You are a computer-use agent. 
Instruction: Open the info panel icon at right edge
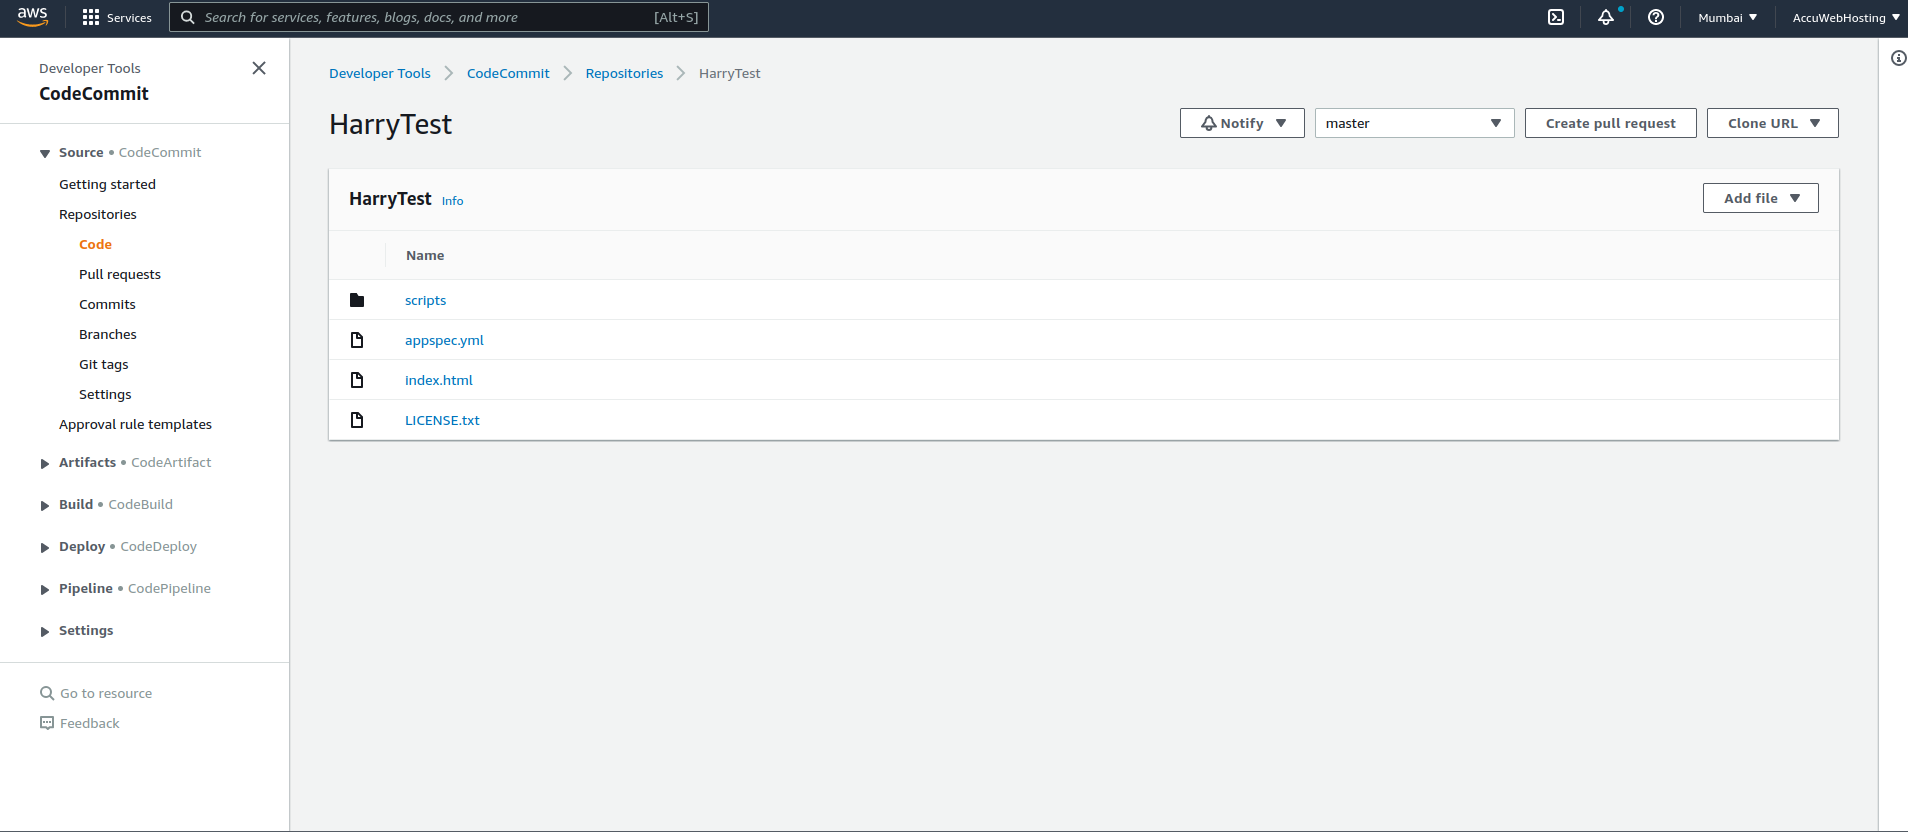(x=1898, y=58)
